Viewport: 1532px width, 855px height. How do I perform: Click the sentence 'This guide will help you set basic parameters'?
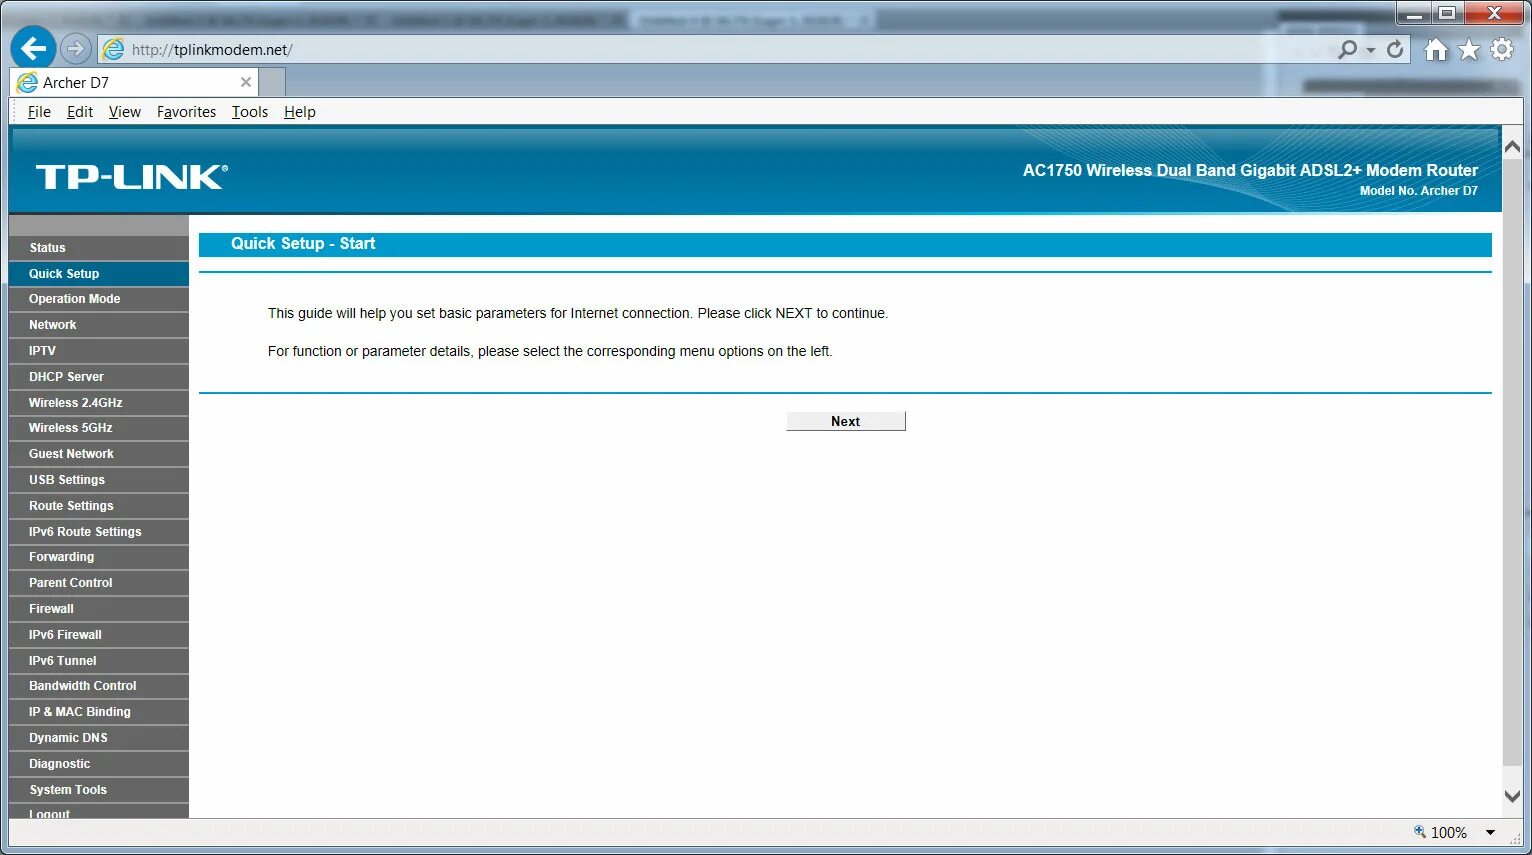[578, 313]
